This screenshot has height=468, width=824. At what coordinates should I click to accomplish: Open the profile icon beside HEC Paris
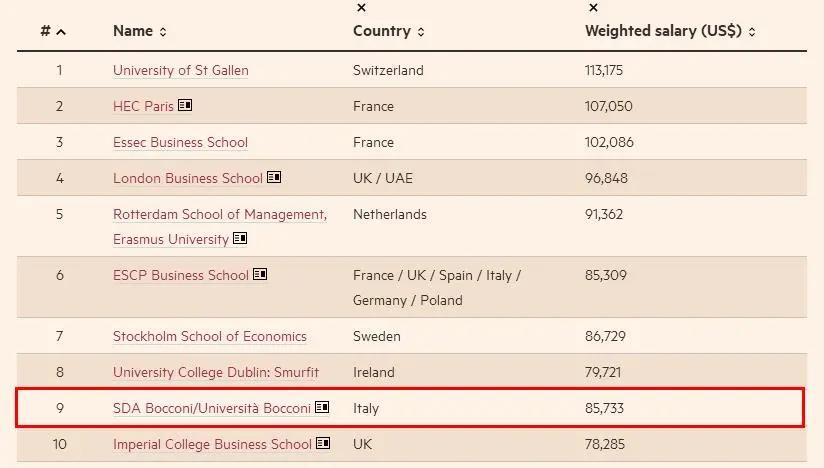pyautogui.click(x=185, y=105)
